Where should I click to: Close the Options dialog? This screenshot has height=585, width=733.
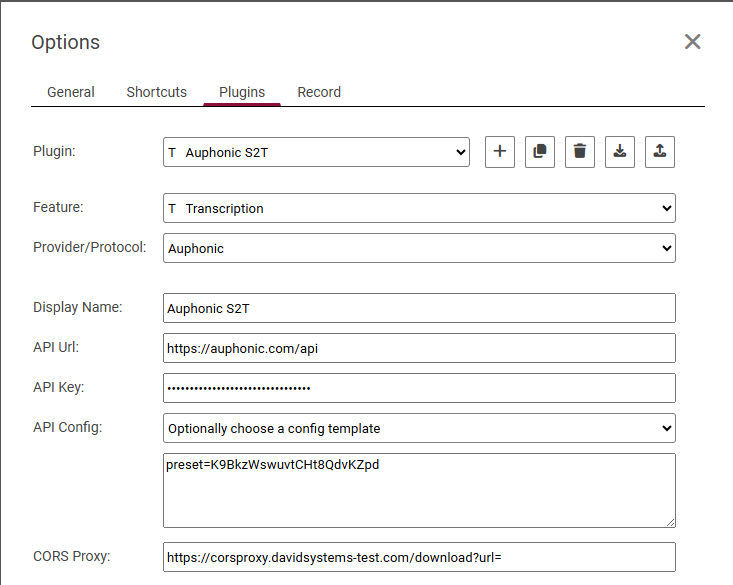pos(692,42)
